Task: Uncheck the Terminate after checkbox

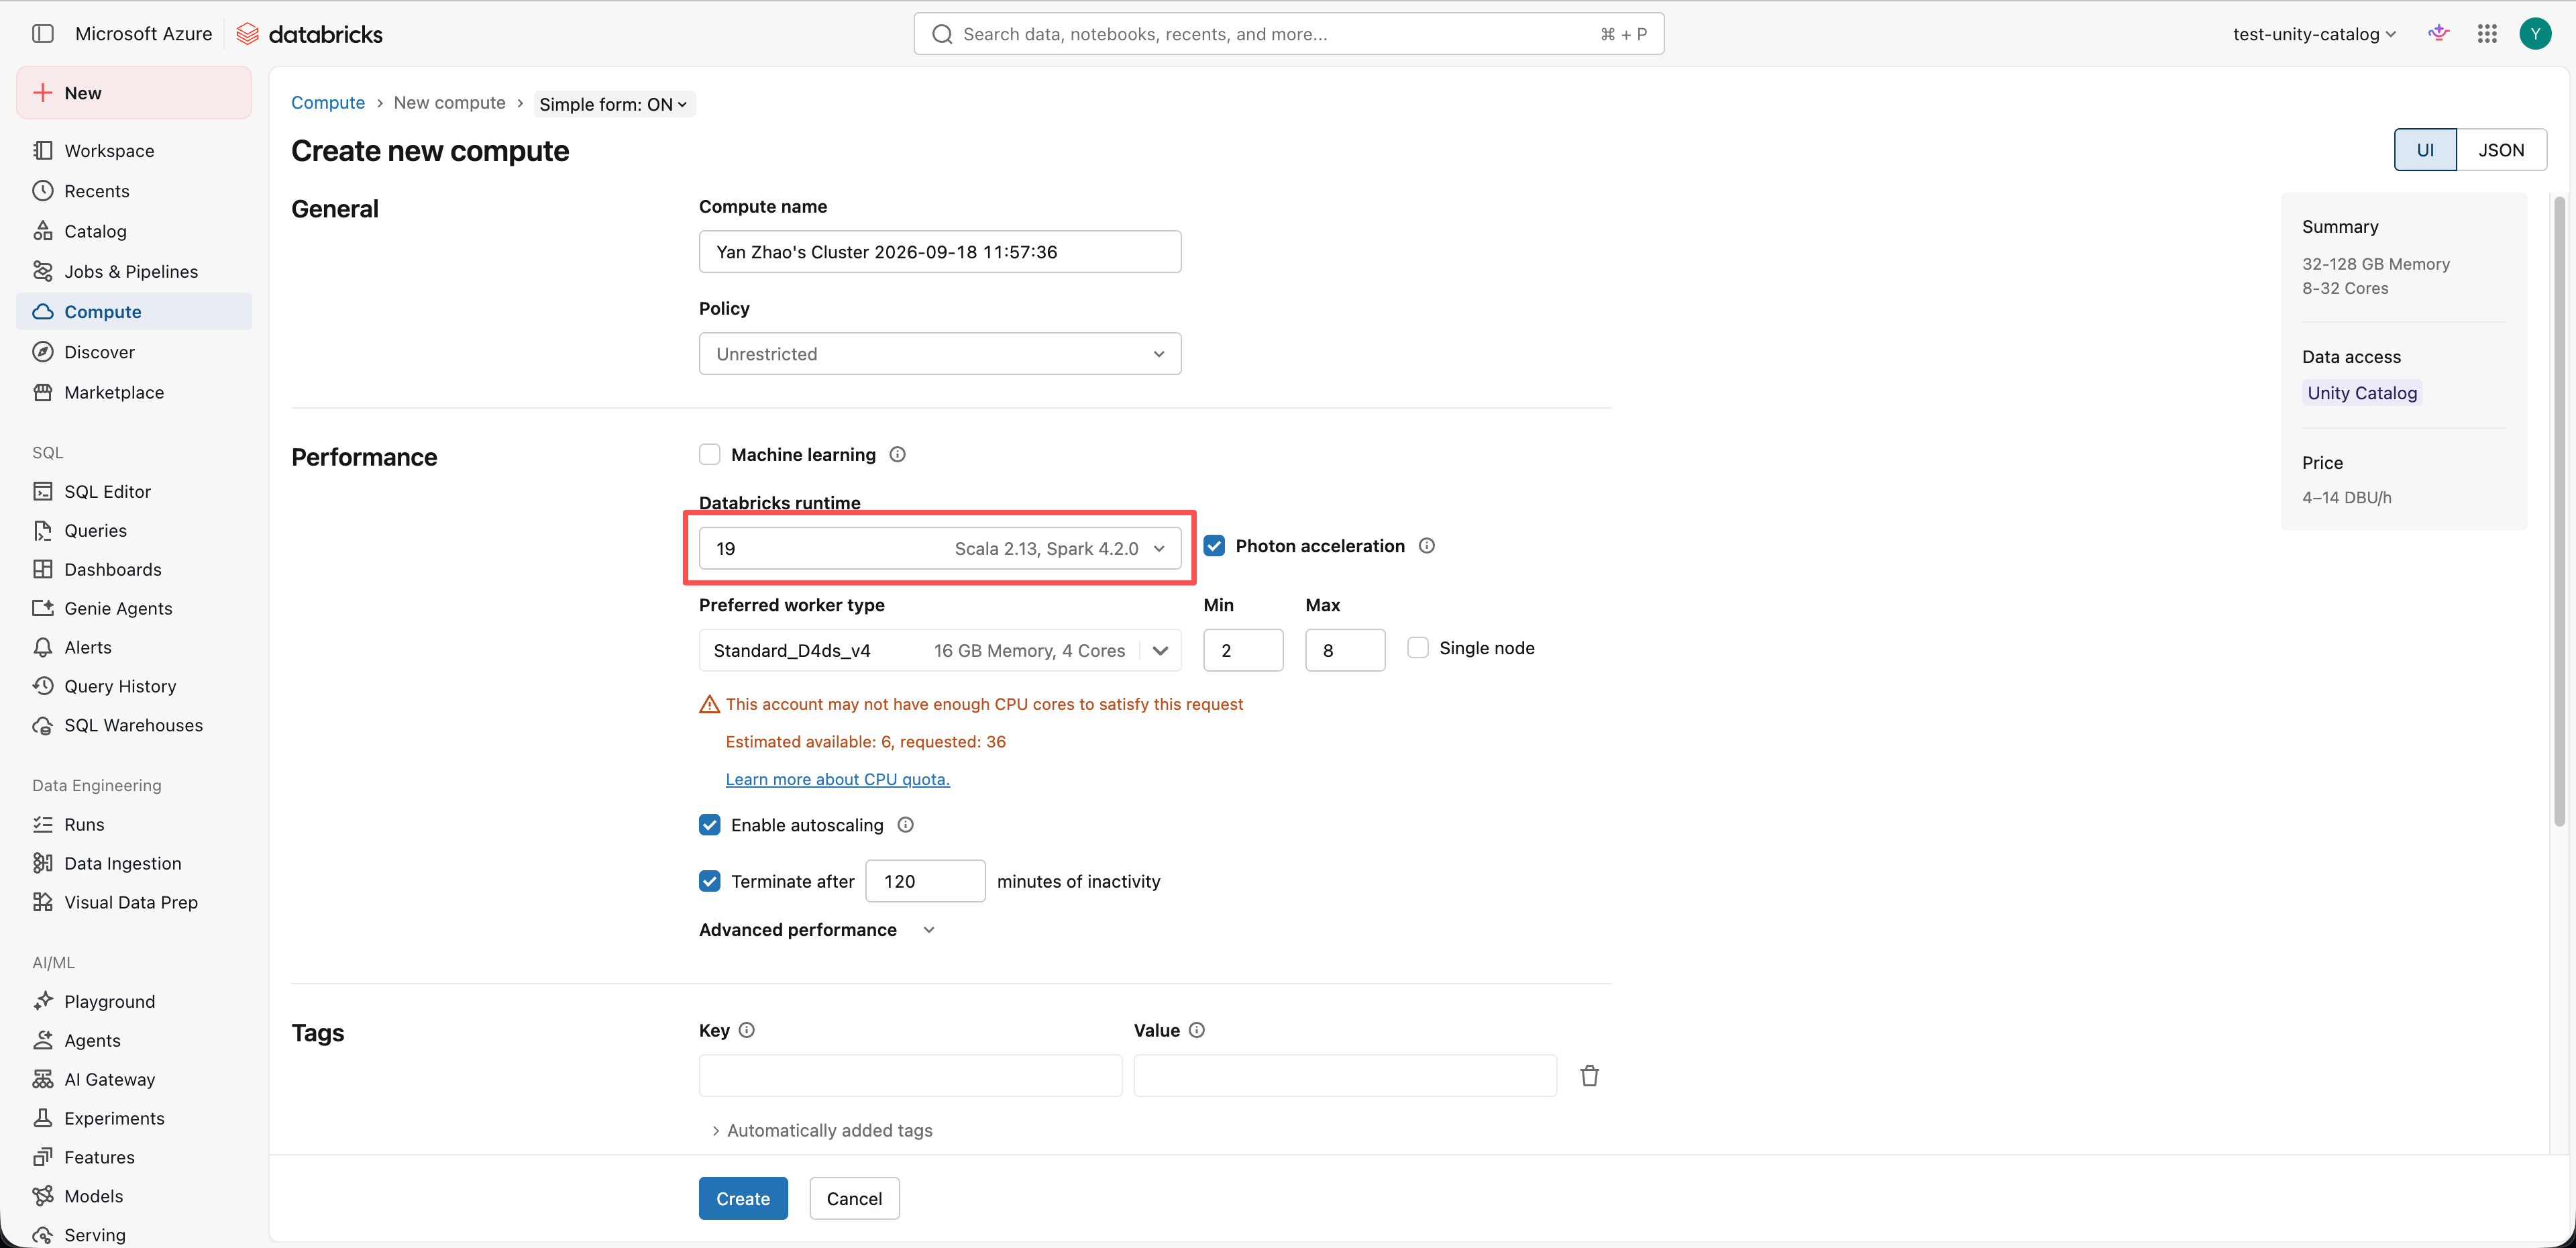Action: (710, 880)
